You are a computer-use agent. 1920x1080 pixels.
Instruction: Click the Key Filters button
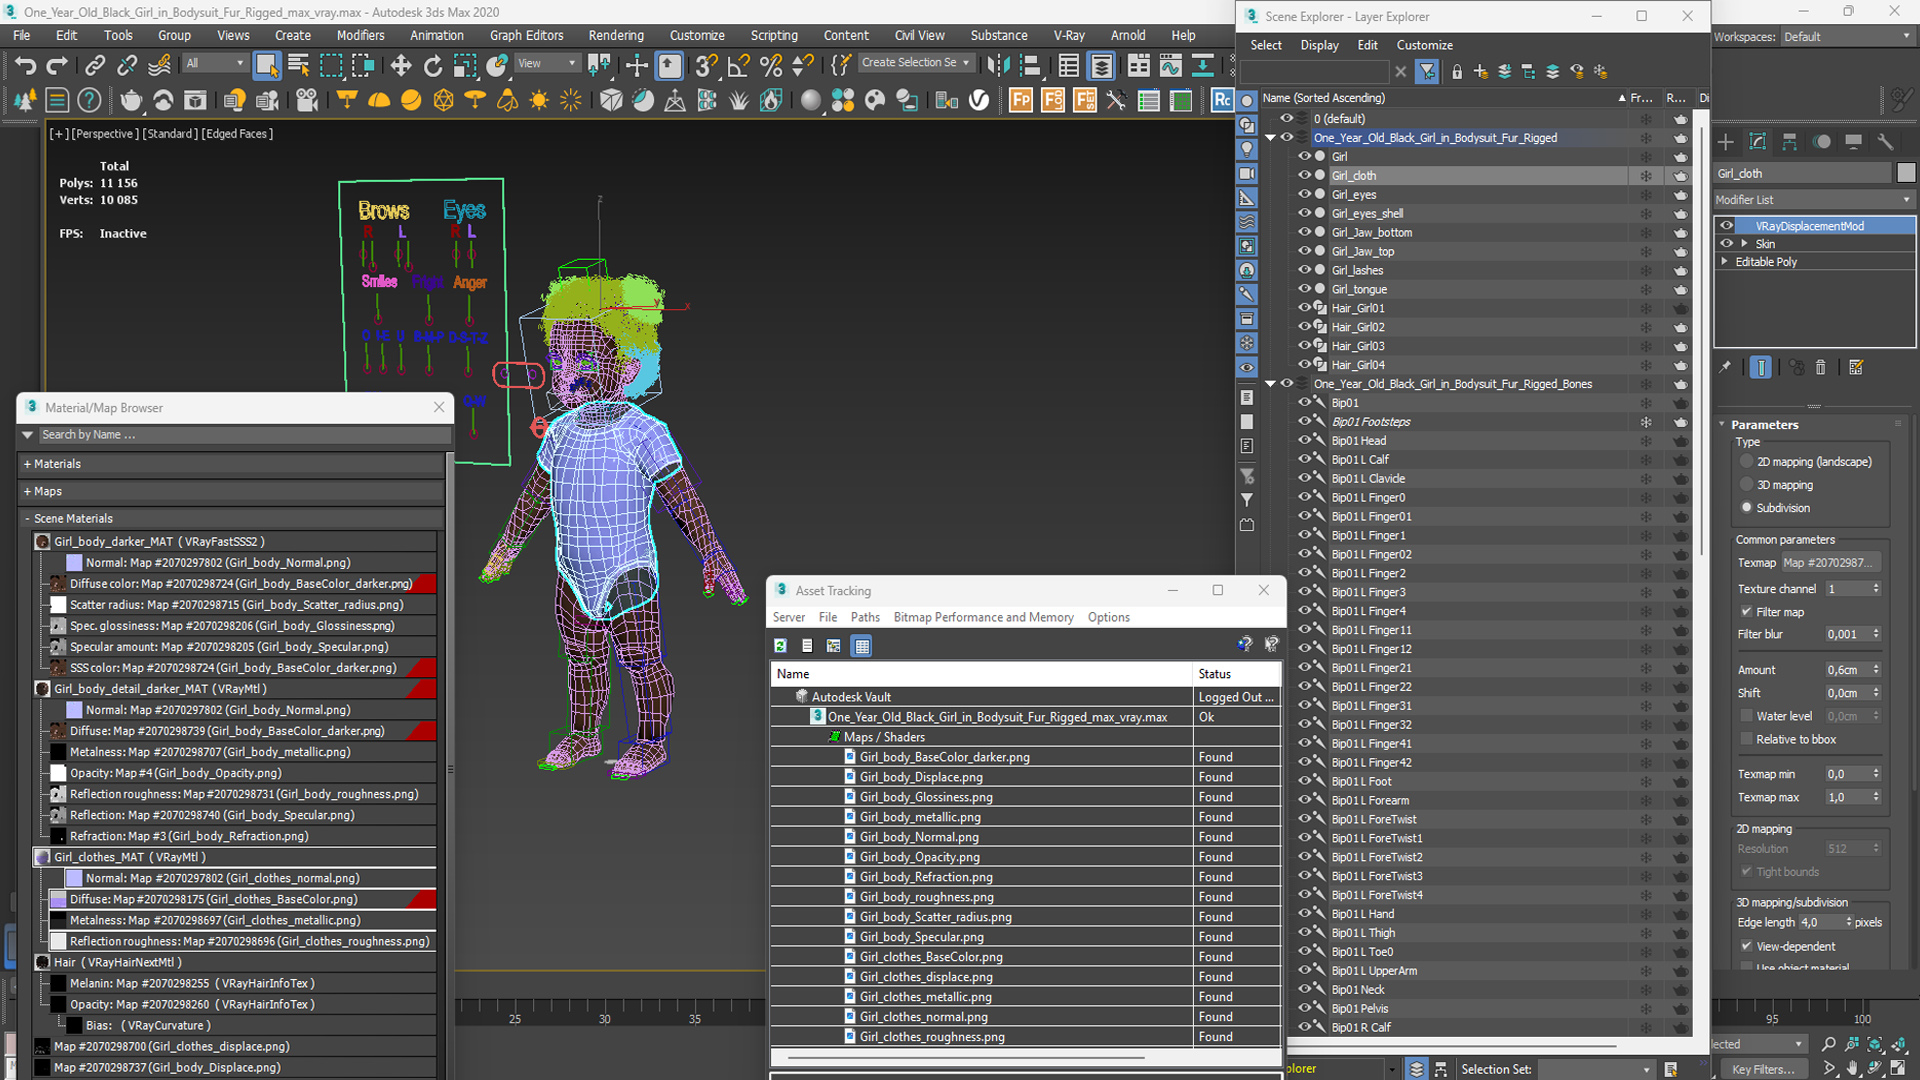coord(1763,1069)
